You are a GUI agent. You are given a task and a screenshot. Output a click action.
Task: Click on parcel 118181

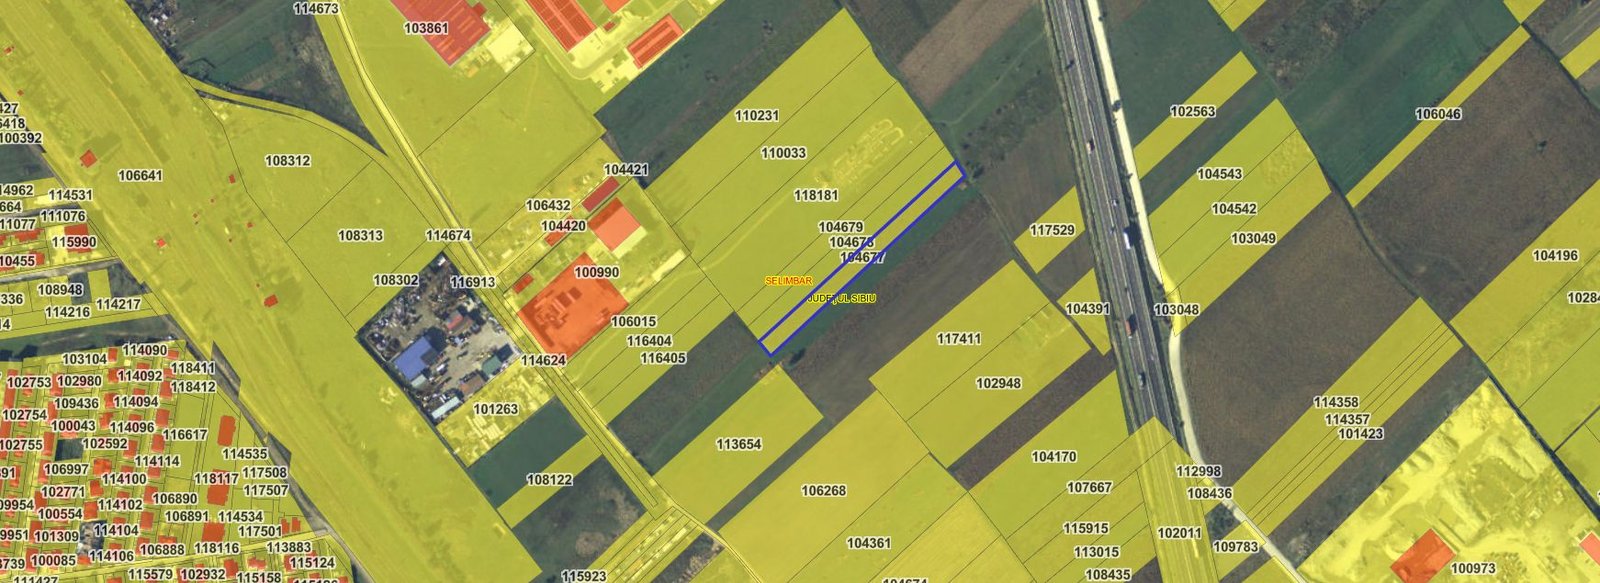tap(816, 195)
